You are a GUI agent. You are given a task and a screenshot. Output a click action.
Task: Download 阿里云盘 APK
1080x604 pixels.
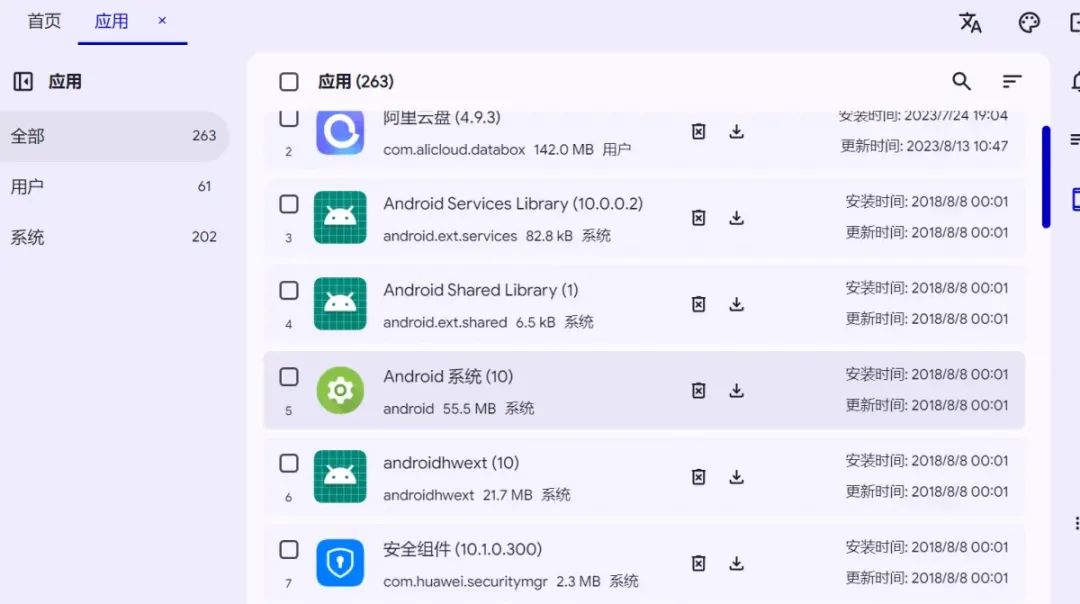pyautogui.click(x=736, y=132)
